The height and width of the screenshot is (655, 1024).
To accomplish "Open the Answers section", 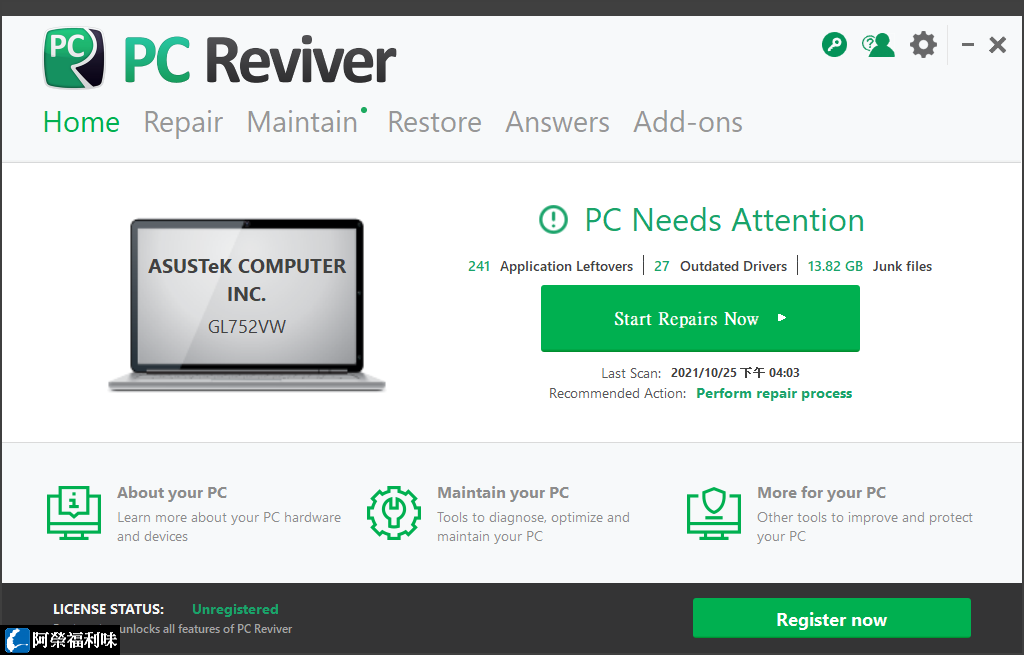I will click(557, 122).
